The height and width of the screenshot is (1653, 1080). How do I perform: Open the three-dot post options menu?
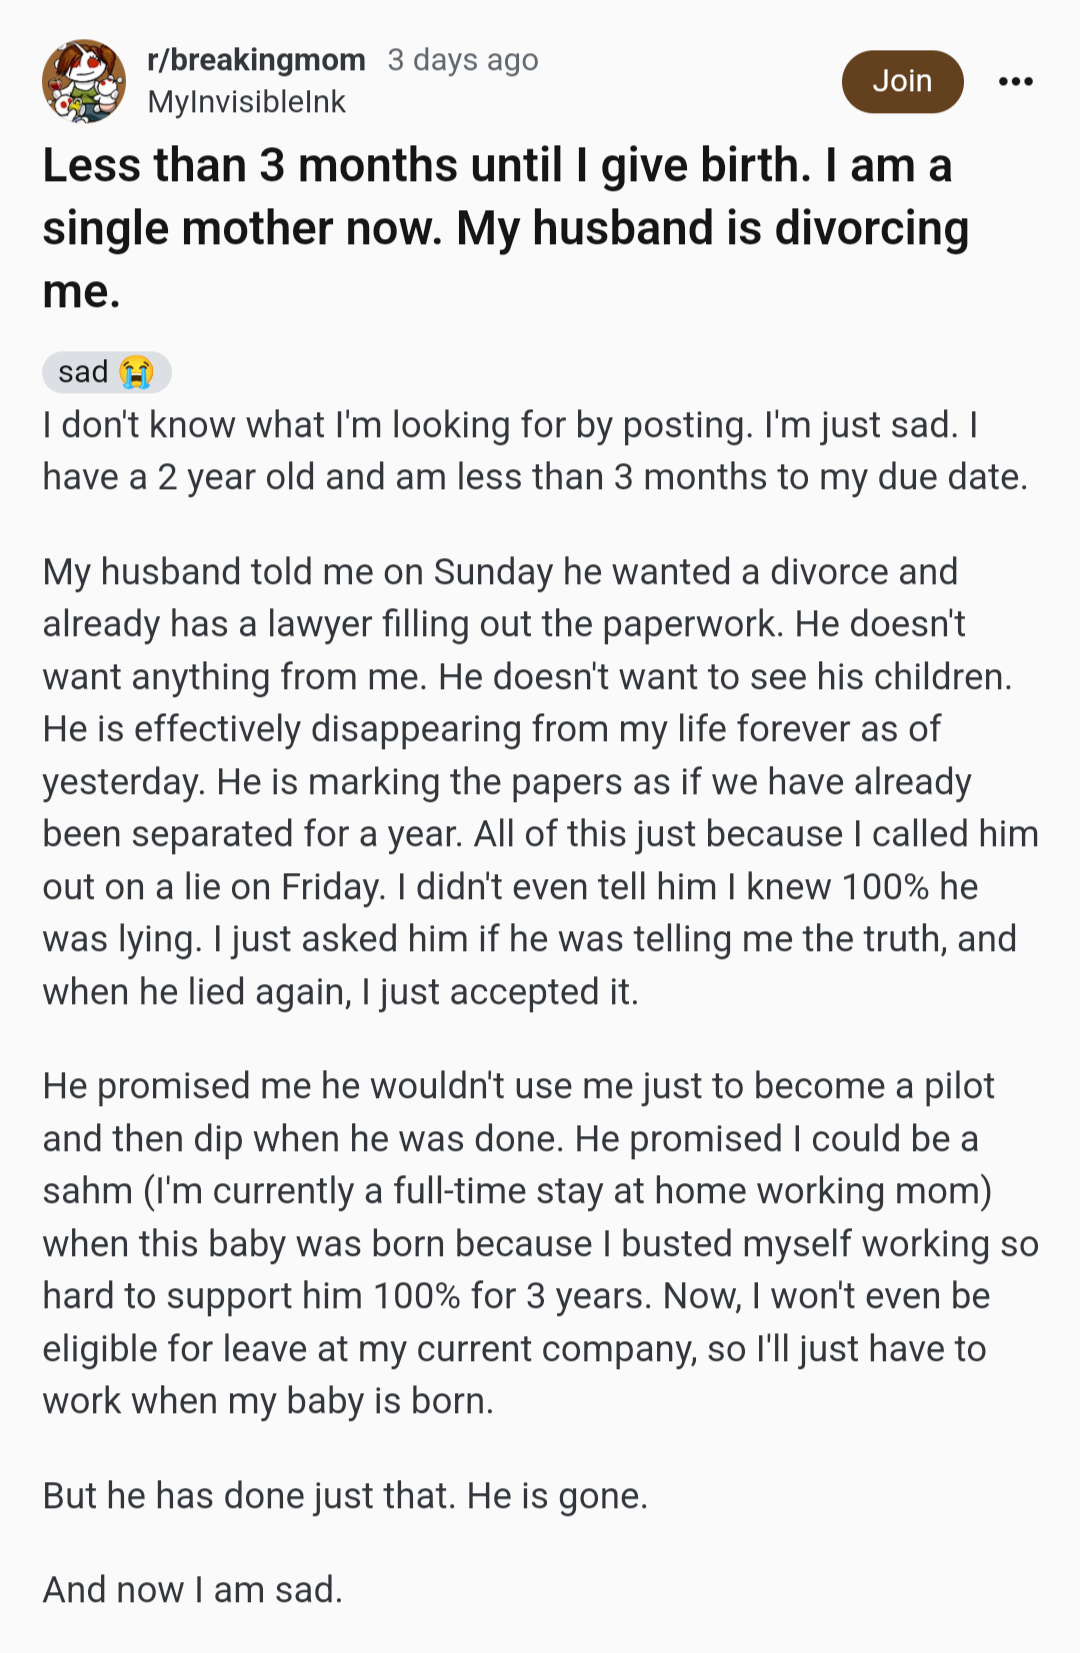click(x=1015, y=81)
